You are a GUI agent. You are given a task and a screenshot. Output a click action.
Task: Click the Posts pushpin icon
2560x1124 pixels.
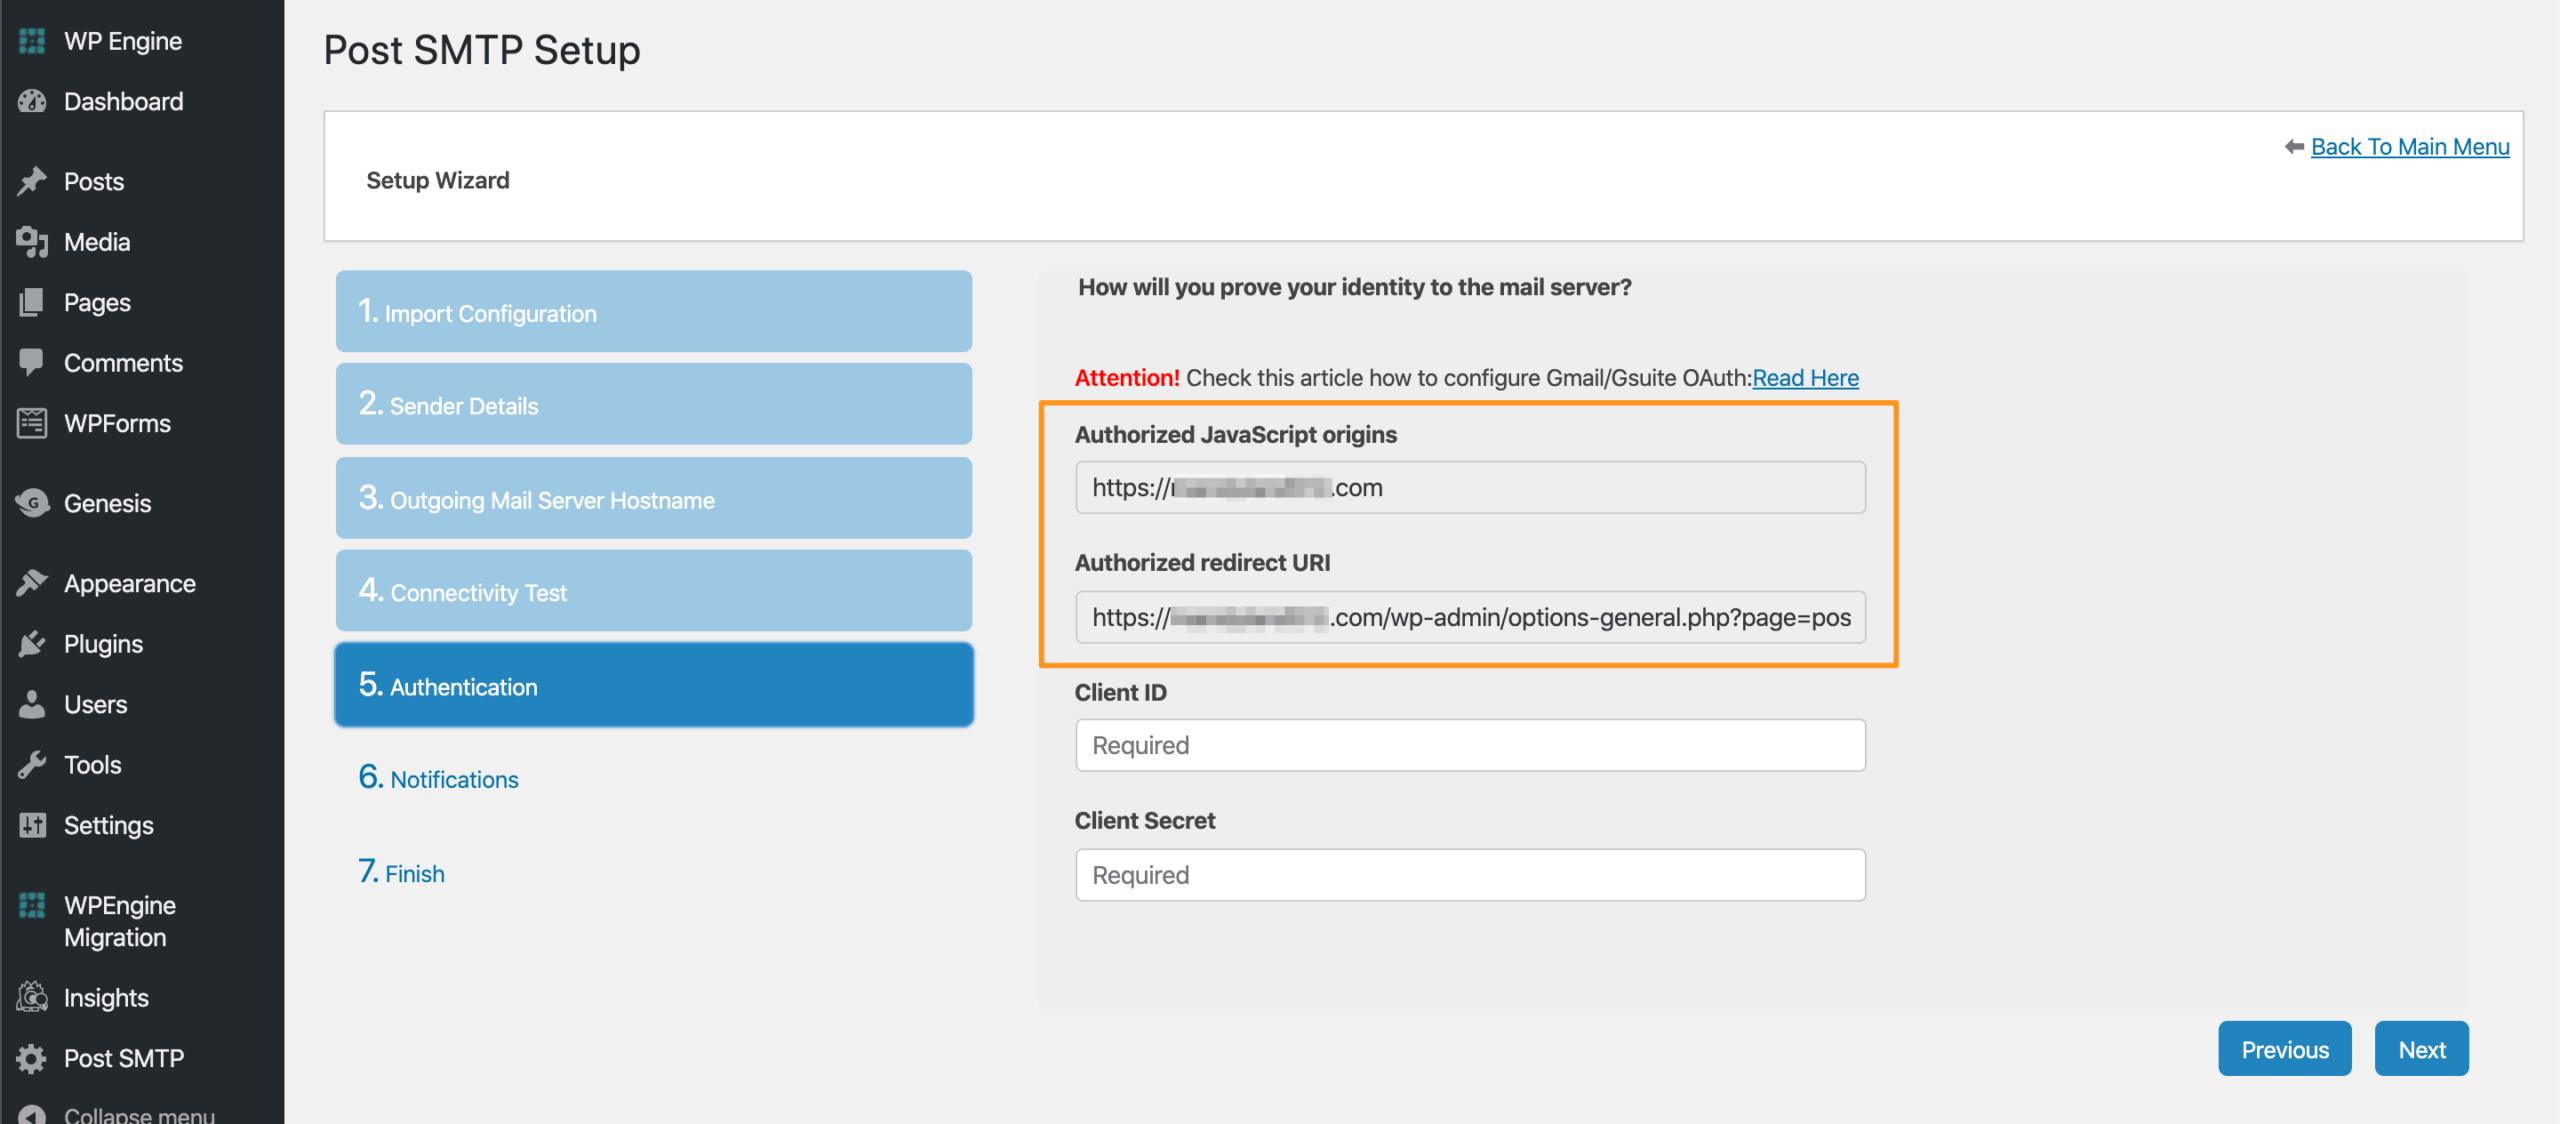[32, 181]
